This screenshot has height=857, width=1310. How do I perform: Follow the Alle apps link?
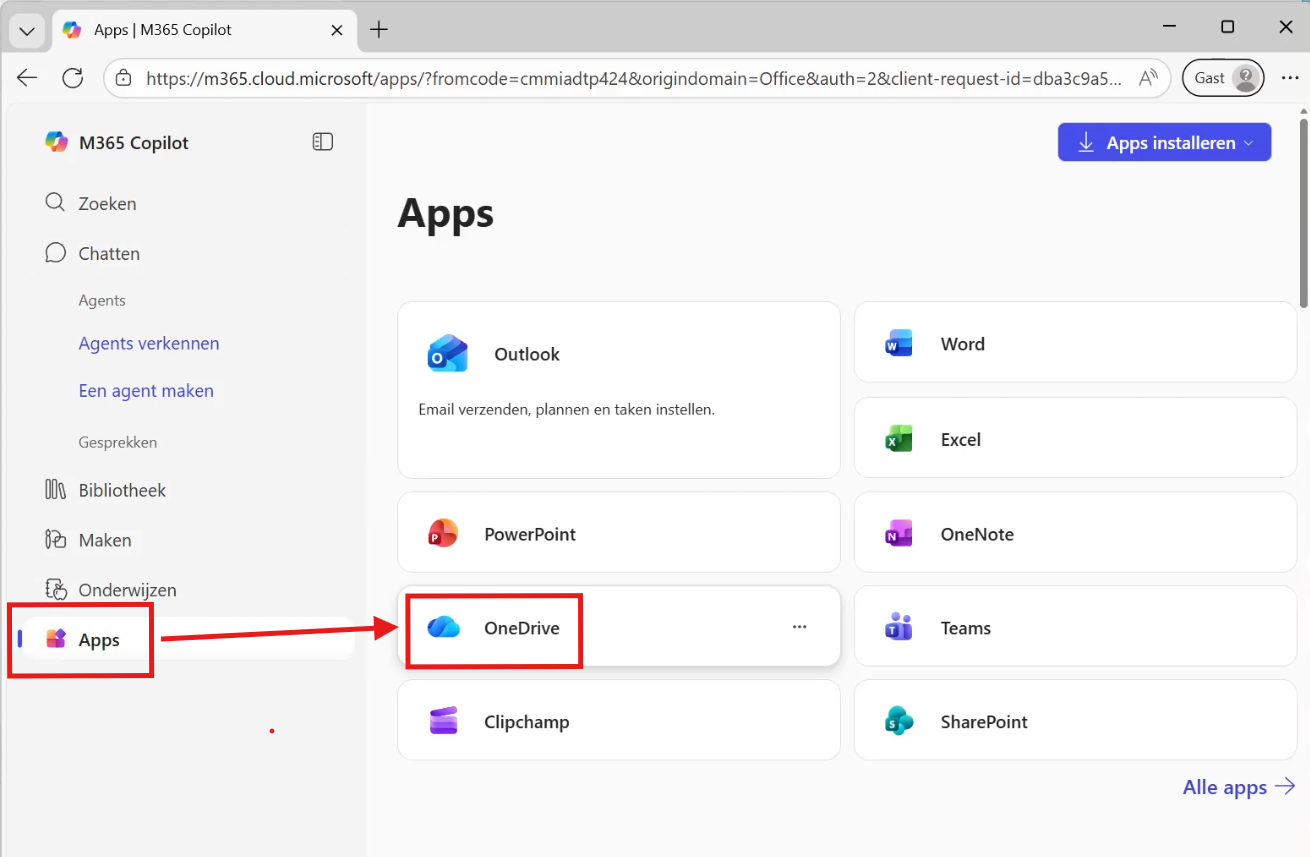1238,787
